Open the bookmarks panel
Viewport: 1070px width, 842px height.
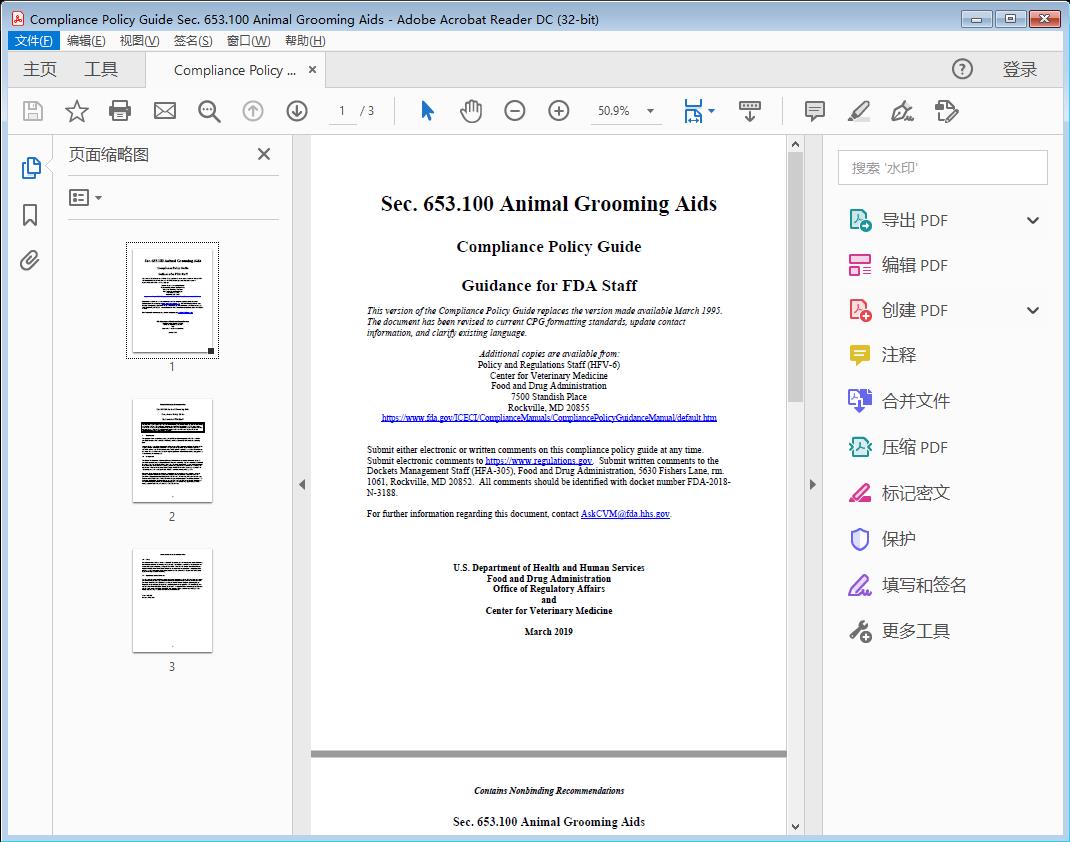pos(30,215)
